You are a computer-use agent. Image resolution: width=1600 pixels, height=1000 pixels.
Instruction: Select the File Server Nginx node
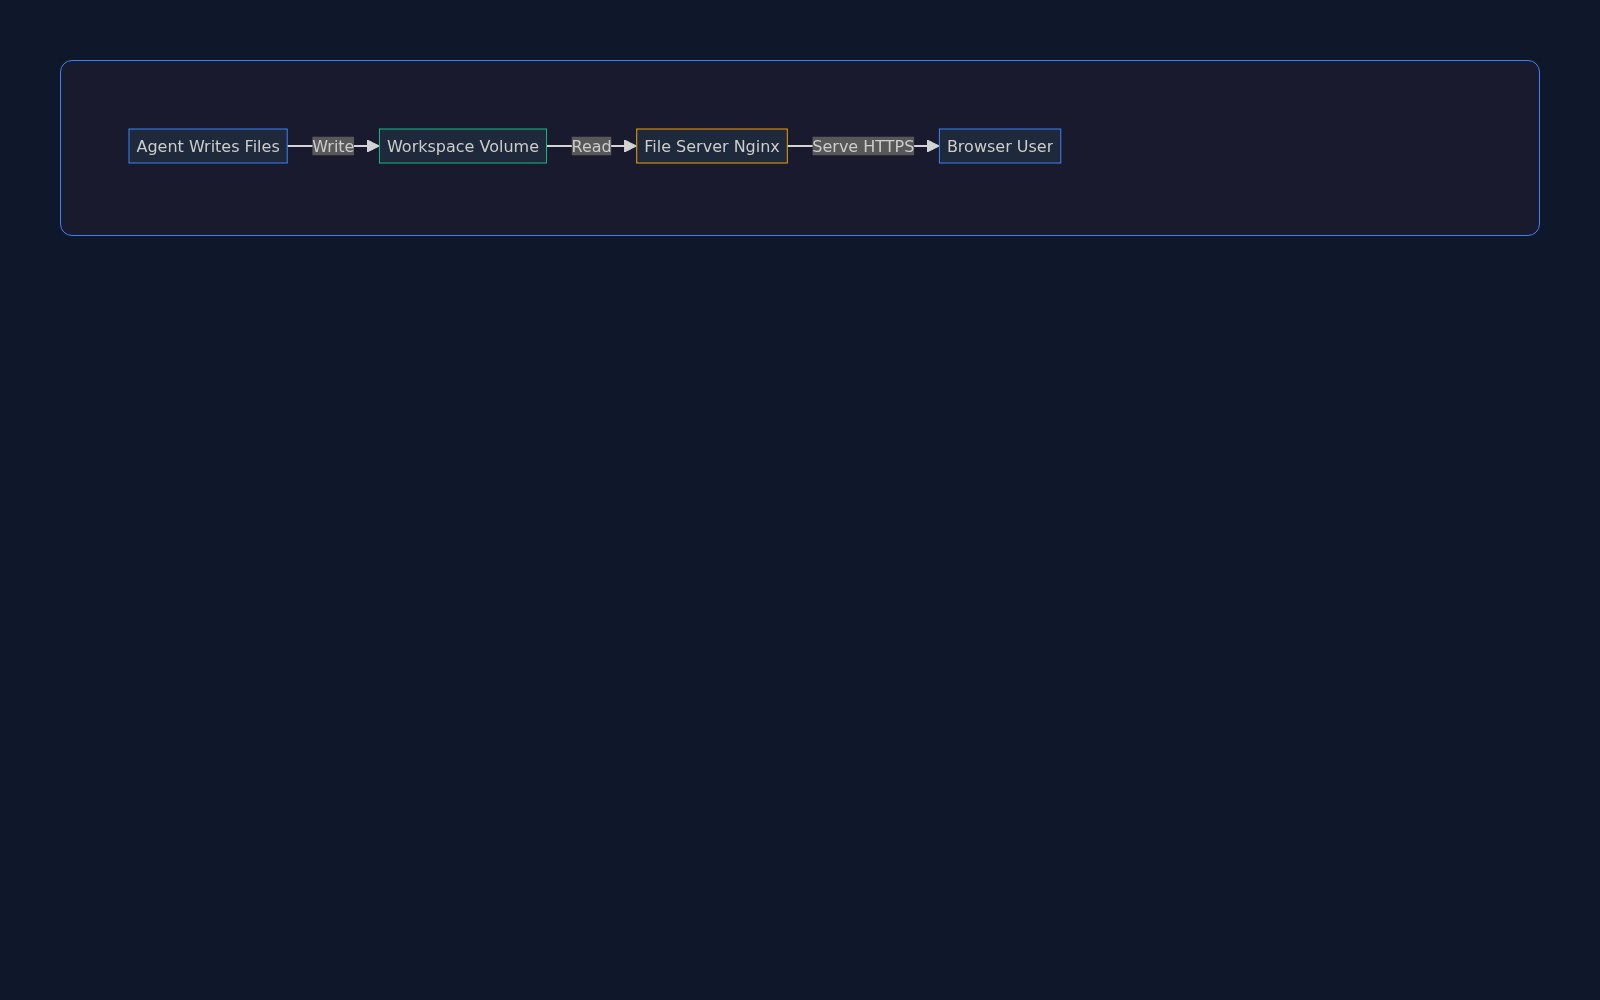(711, 146)
